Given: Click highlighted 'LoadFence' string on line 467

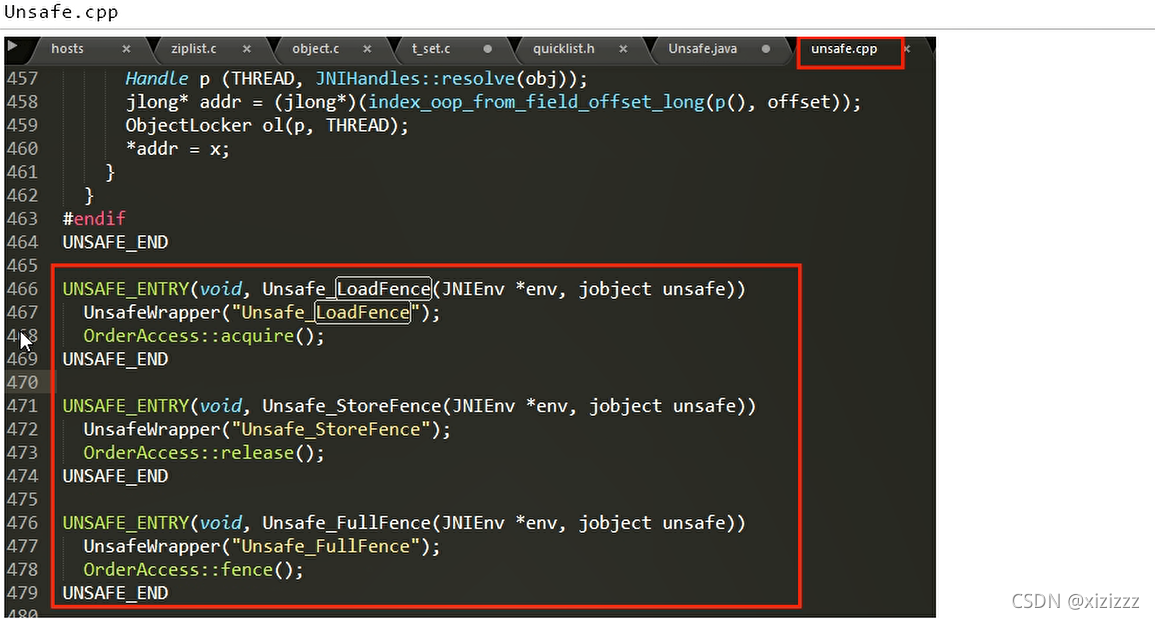Looking at the screenshot, I should [362, 312].
